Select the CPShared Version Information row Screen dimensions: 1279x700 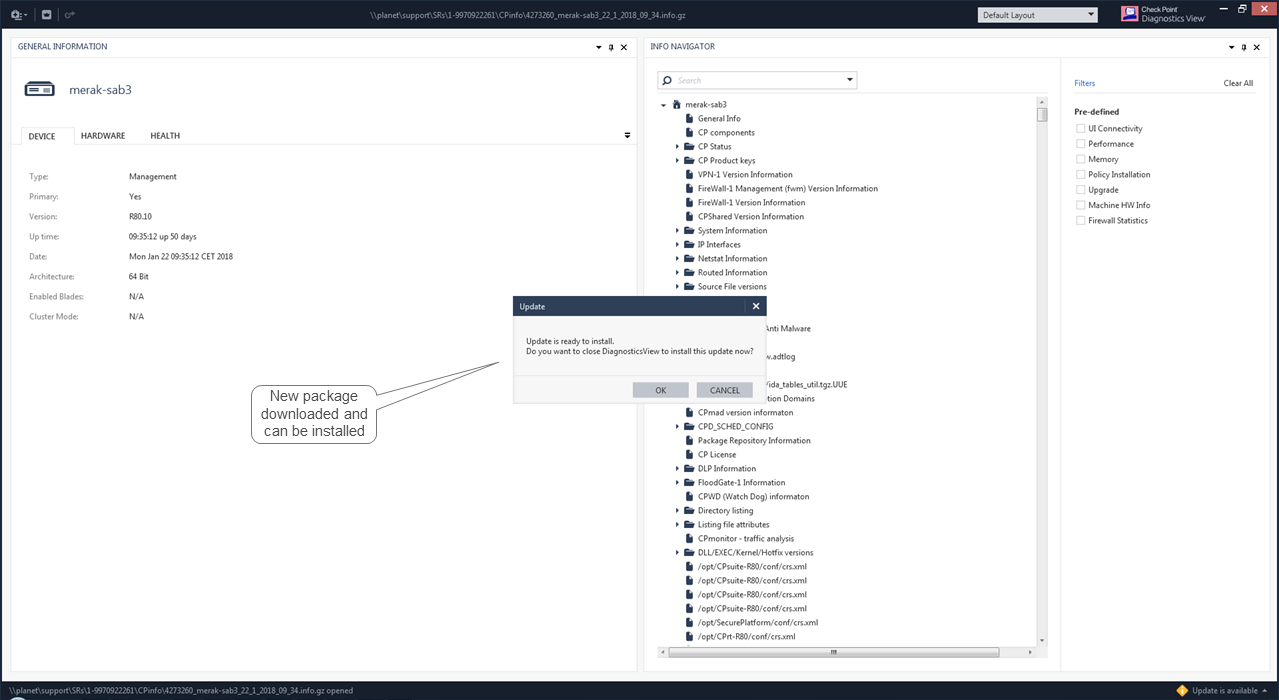pyautogui.click(x=750, y=216)
